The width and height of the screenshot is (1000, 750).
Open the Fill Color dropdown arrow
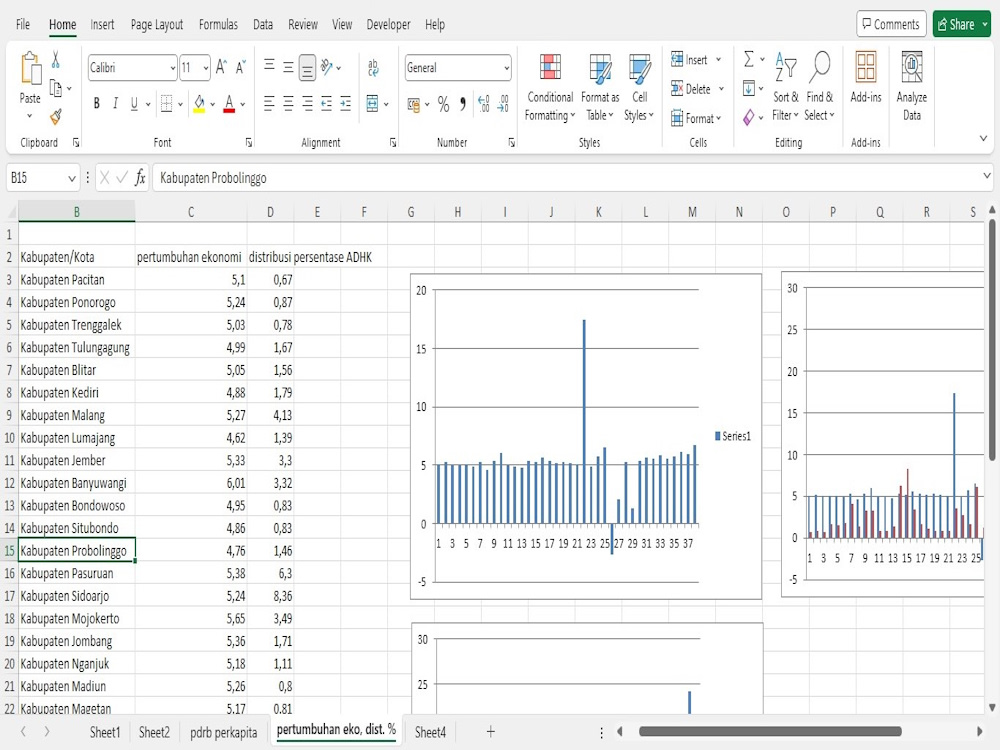(x=212, y=104)
